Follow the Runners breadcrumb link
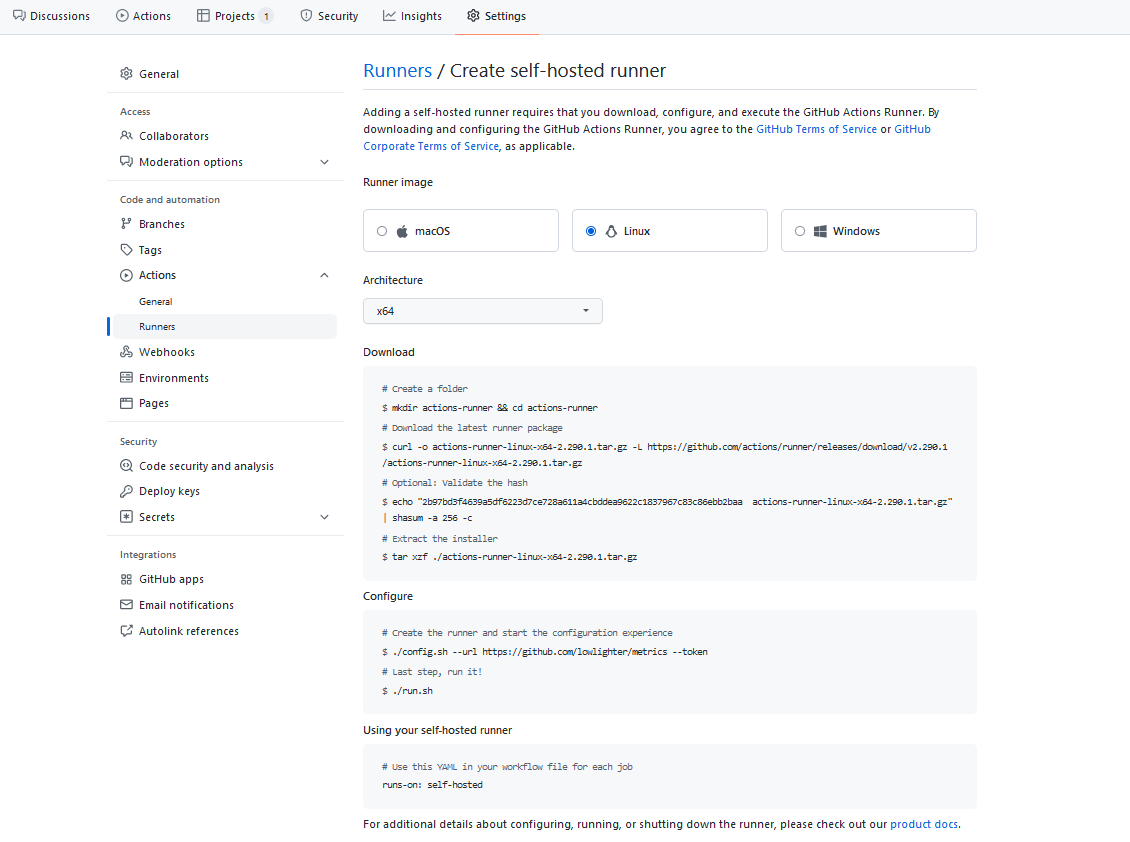This screenshot has width=1130, height=842. [x=397, y=70]
